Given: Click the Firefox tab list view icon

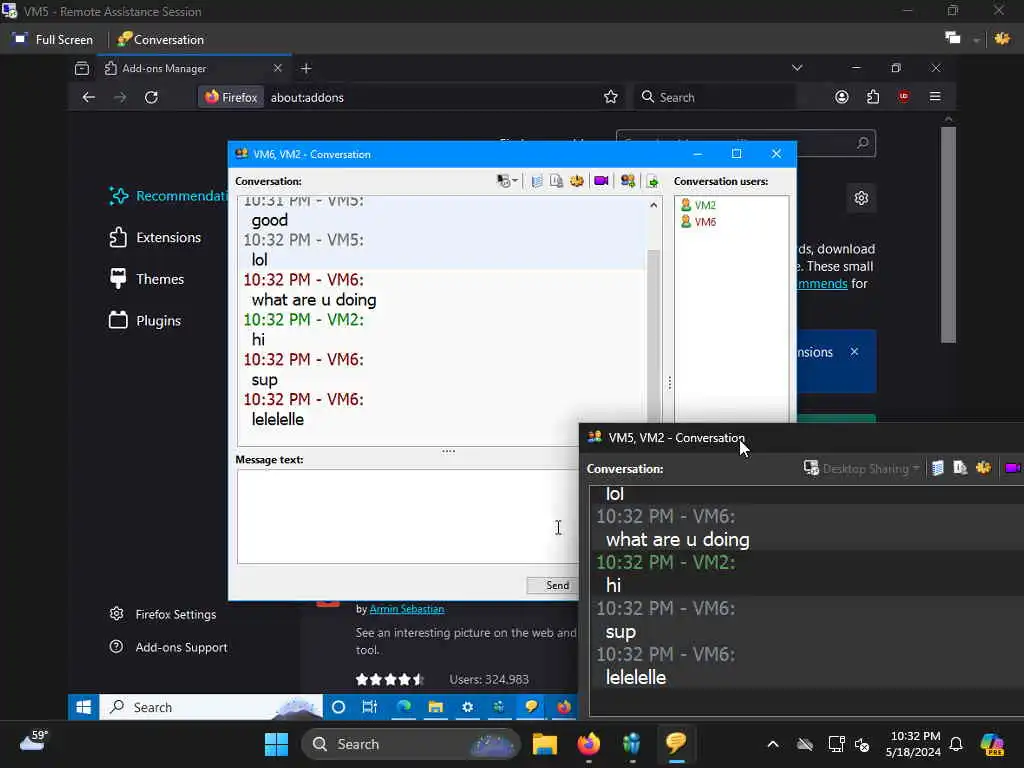Looking at the screenshot, I should 82,68.
